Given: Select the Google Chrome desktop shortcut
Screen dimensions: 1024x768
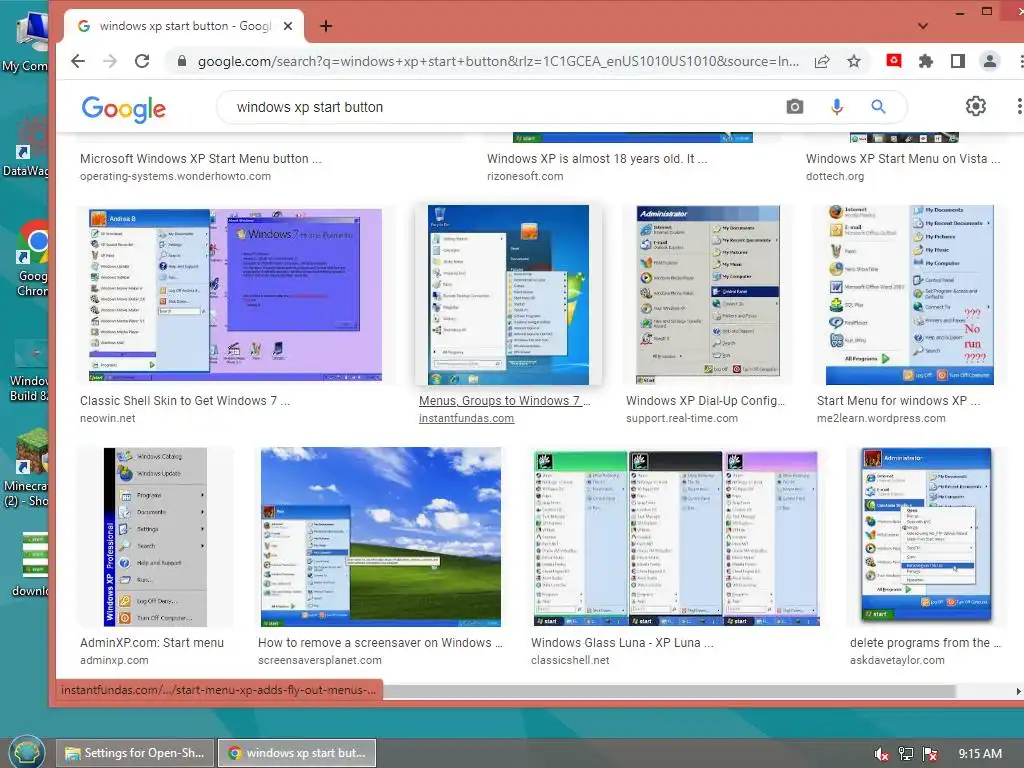Looking at the screenshot, I should point(30,259).
